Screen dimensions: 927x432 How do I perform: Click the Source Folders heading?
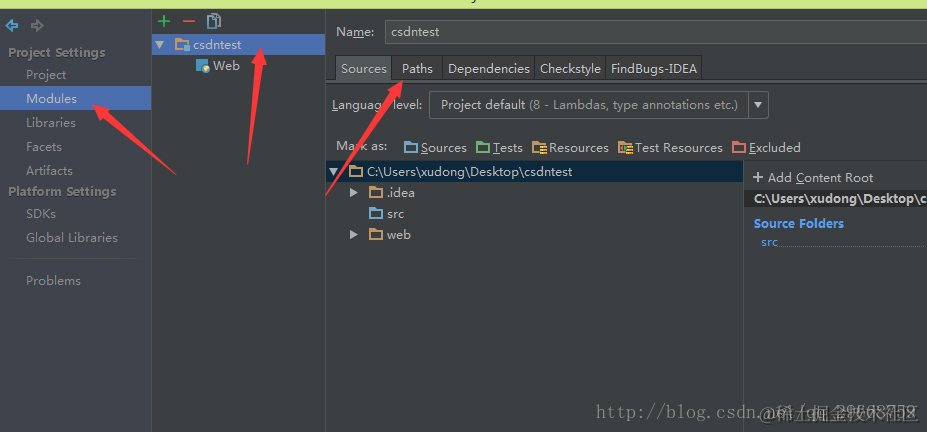[799, 223]
